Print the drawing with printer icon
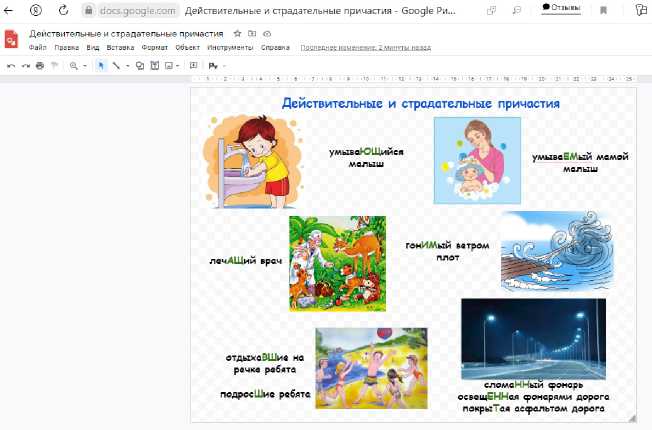 [x=39, y=65]
